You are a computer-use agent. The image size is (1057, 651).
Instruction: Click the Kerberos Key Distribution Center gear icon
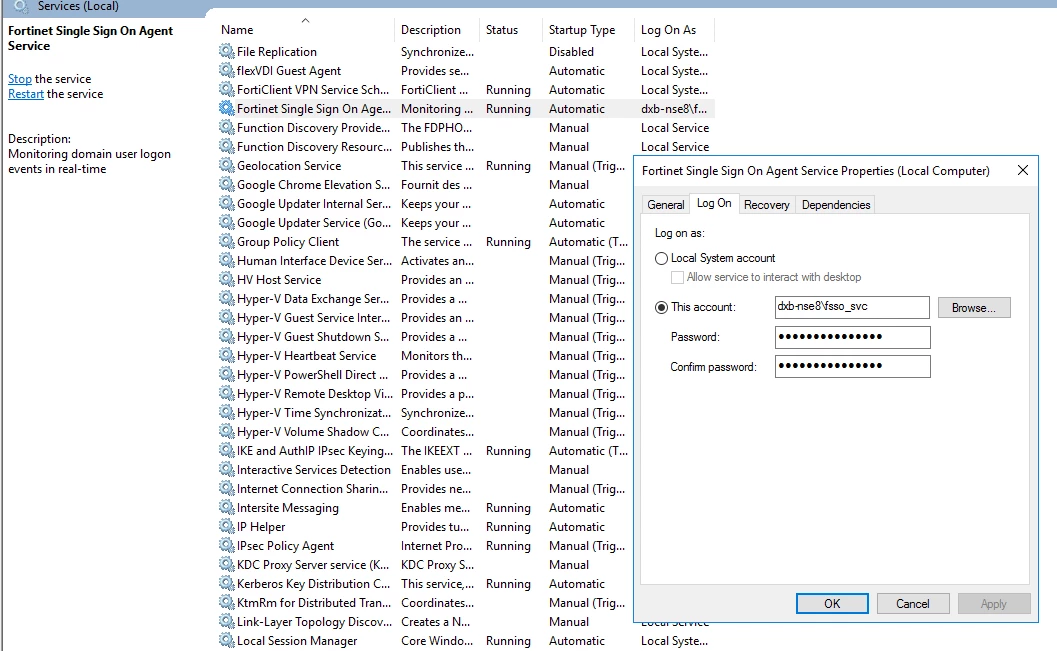(226, 584)
